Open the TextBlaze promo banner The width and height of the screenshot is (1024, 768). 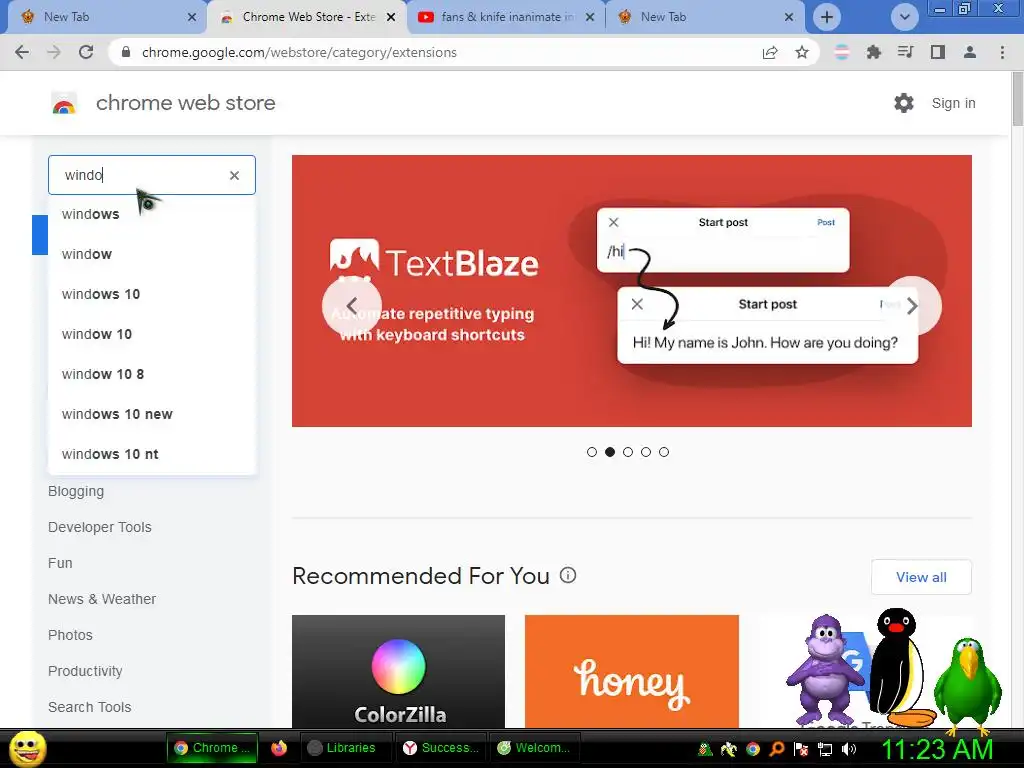632,291
